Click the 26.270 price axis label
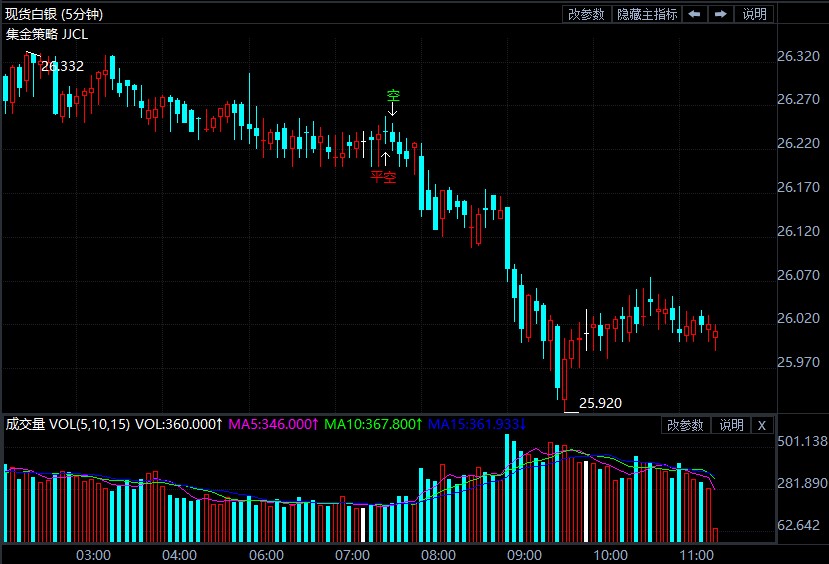 (798, 99)
